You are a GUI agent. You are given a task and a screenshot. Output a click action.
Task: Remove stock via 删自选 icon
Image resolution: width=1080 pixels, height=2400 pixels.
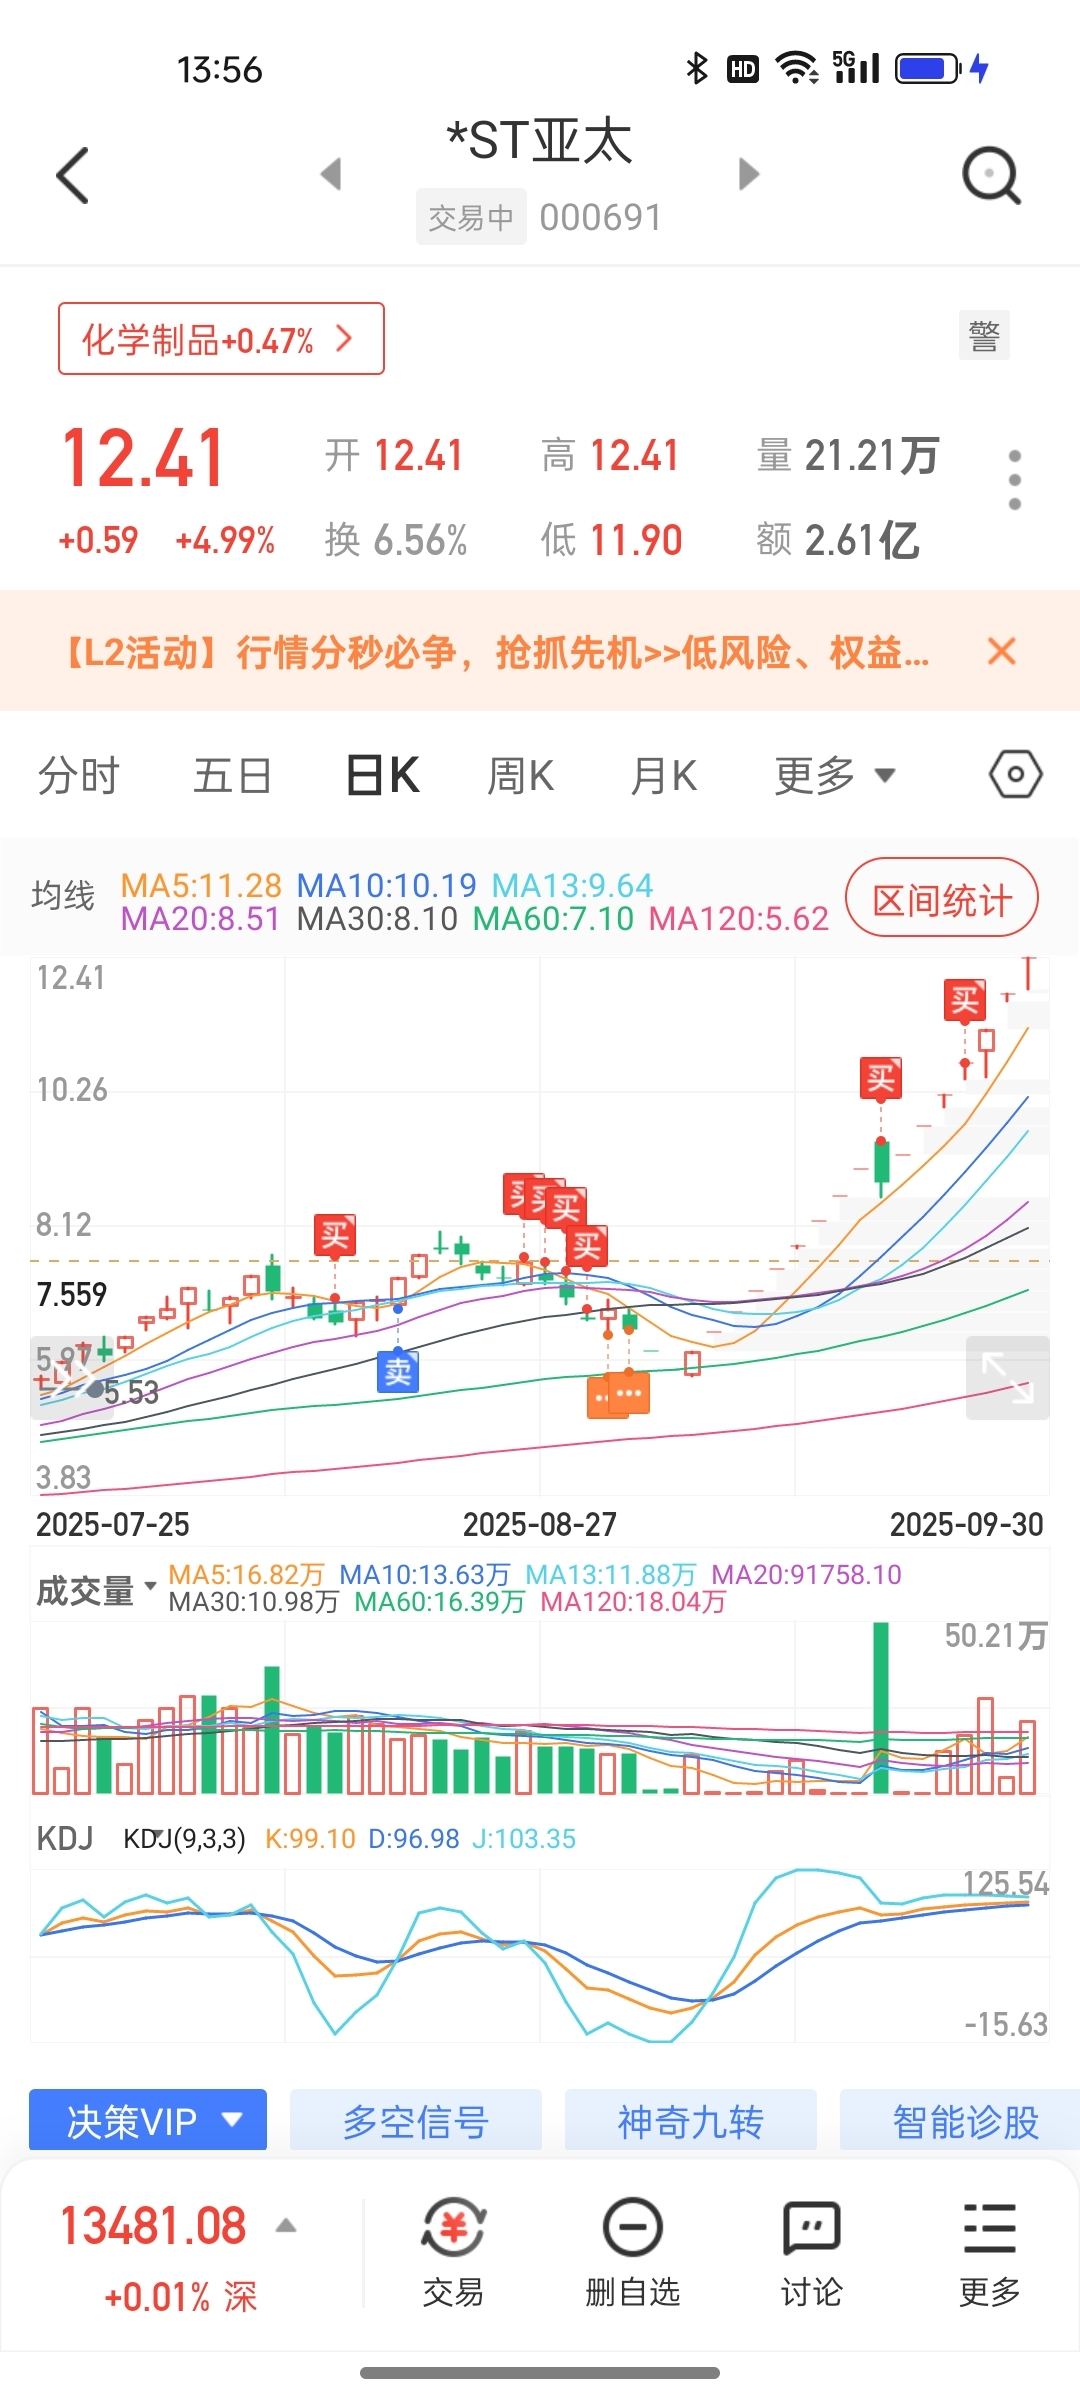632,2254
